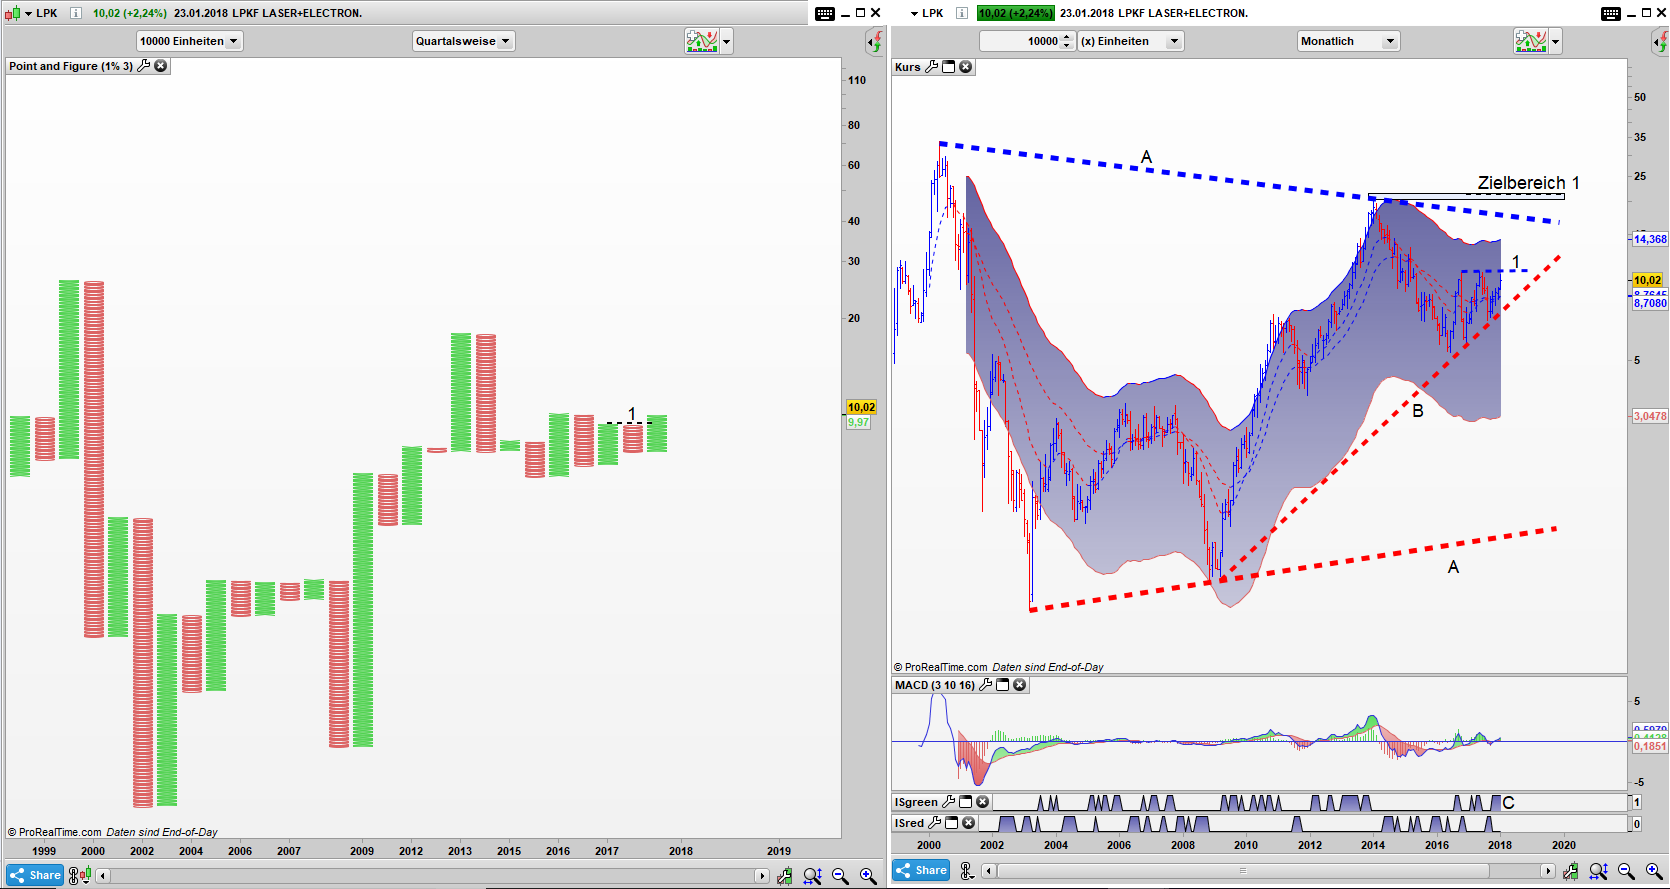Open chart style menu next to left LPK
This screenshot has height=889, width=1670.
(x=29, y=13)
